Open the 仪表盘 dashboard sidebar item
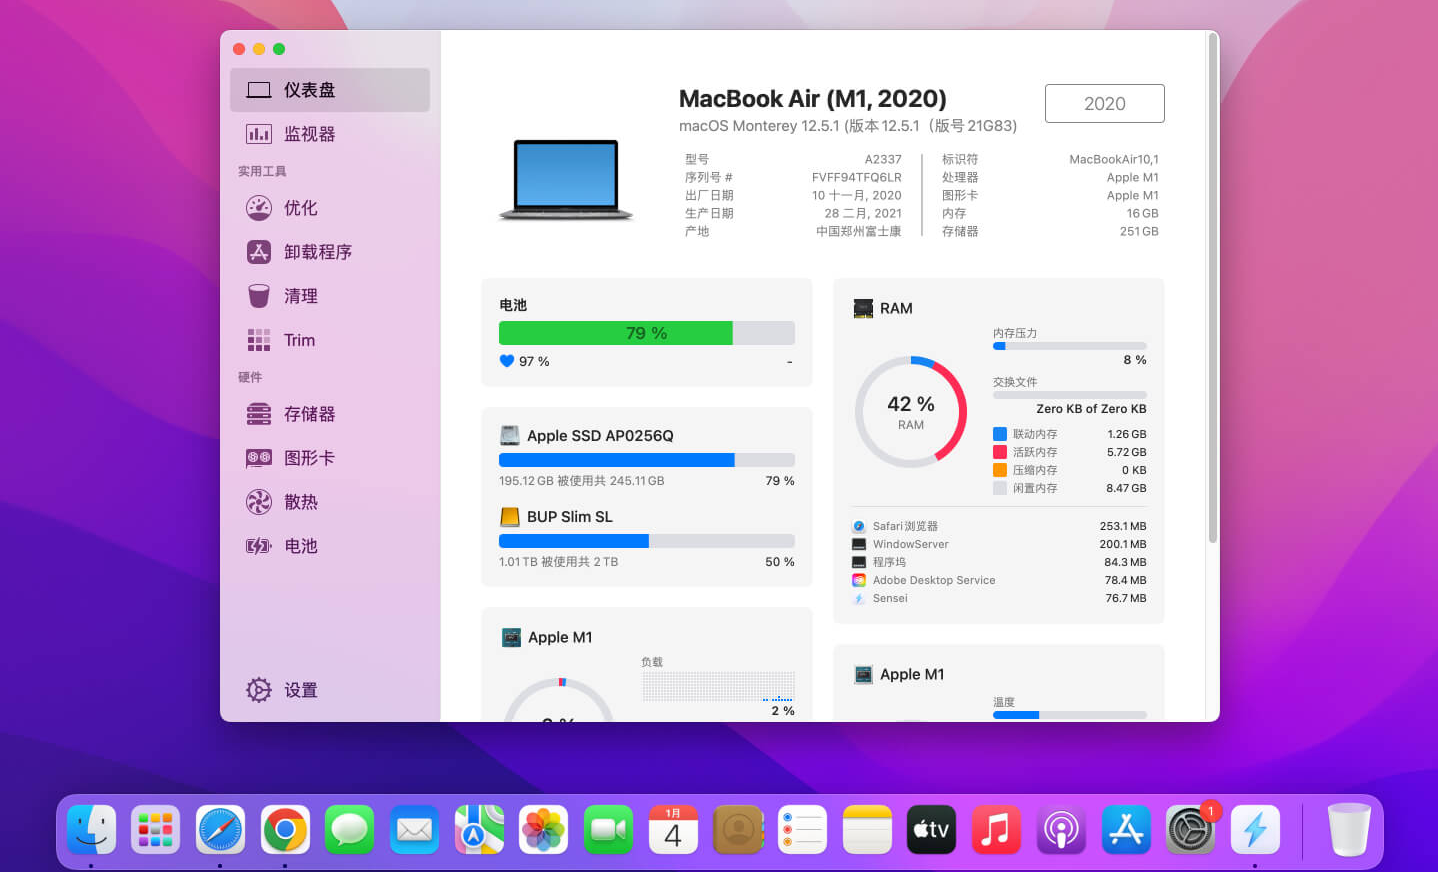Image resolution: width=1438 pixels, height=872 pixels. 329,90
